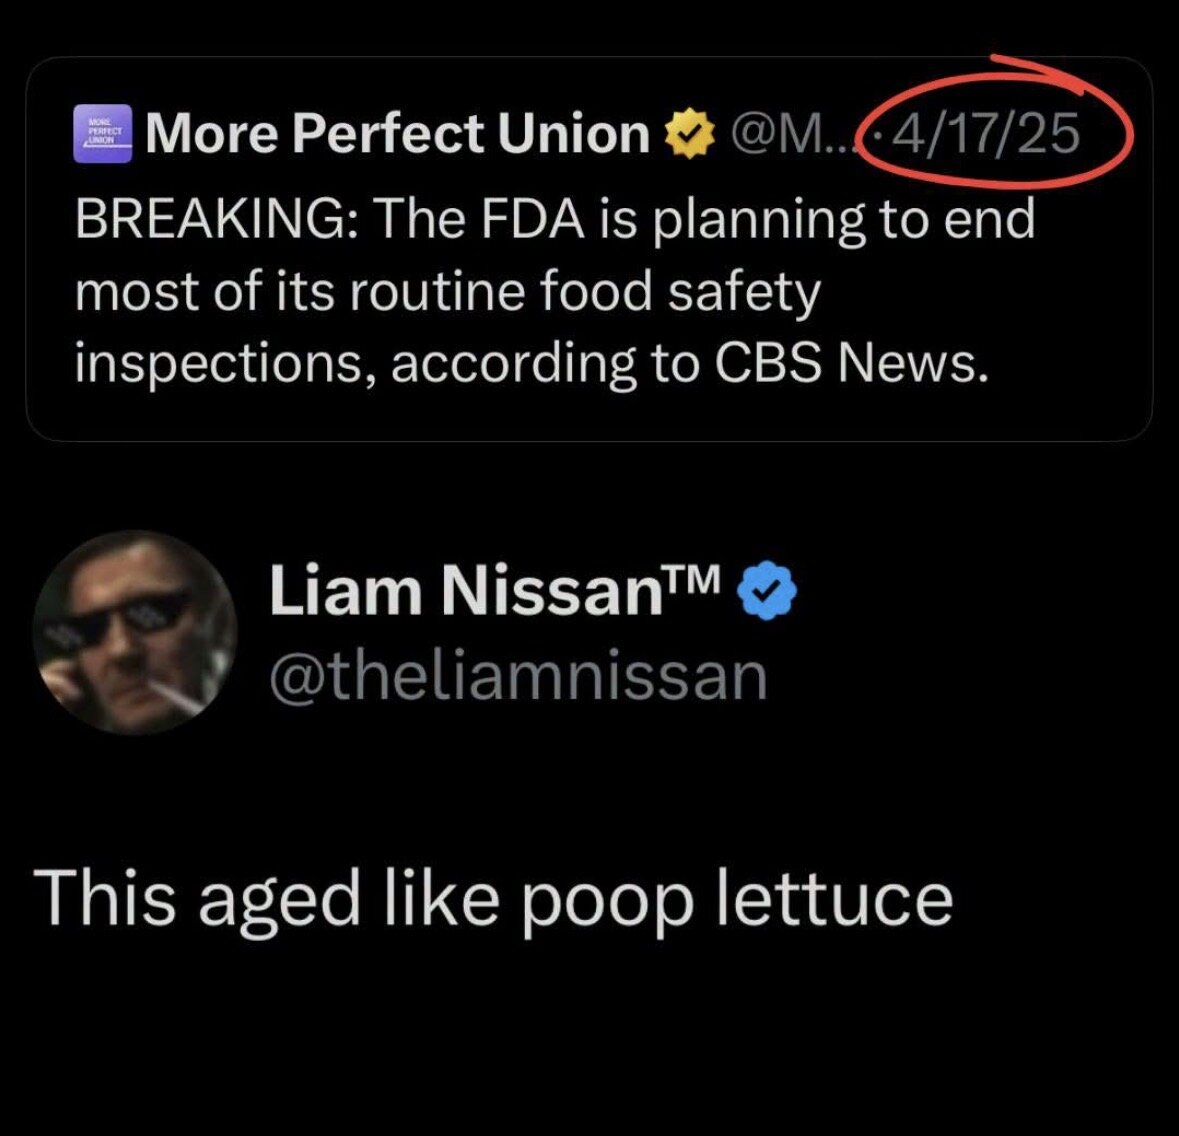The height and width of the screenshot is (1136, 1179).
Task: Open the More Perfect Union avatar icon
Action: coord(103,134)
